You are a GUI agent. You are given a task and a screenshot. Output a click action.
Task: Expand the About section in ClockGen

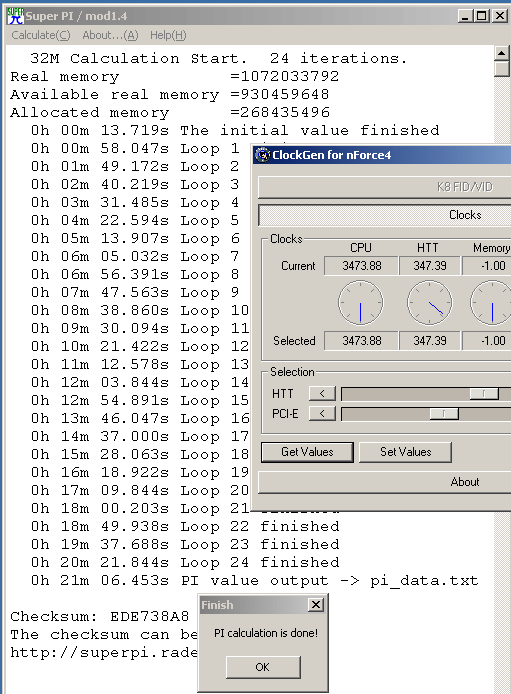(x=384, y=482)
